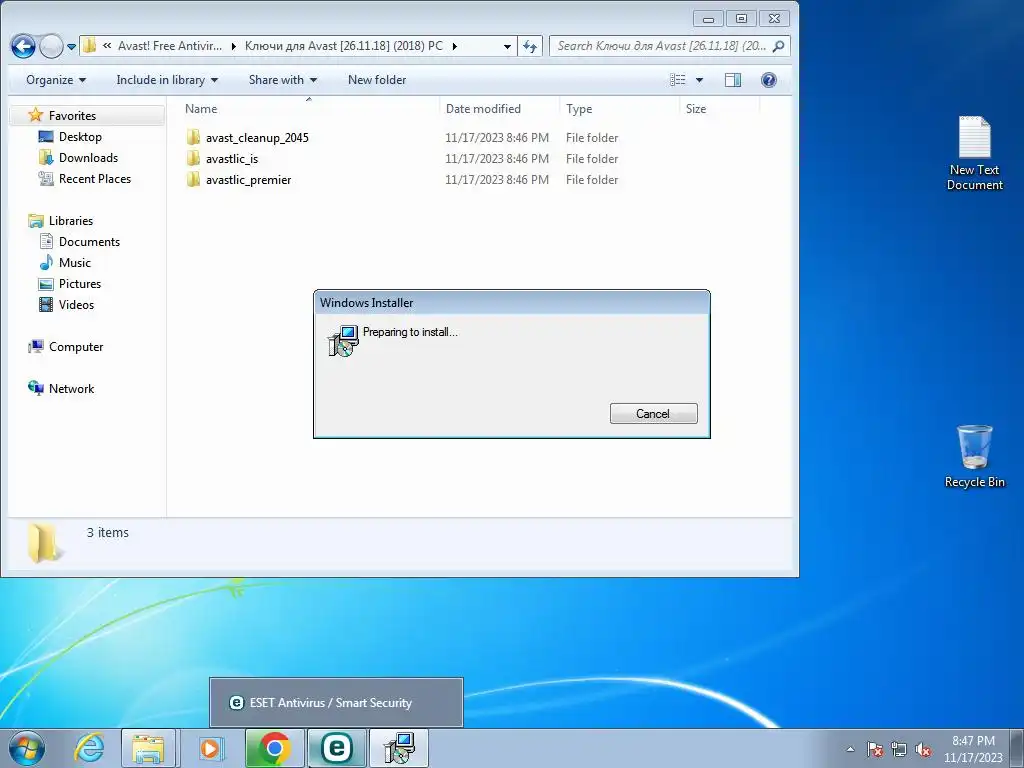This screenshot has height=768, width=1024.
Task: Open the Include in library menu
Action: [x=167, y=80]
